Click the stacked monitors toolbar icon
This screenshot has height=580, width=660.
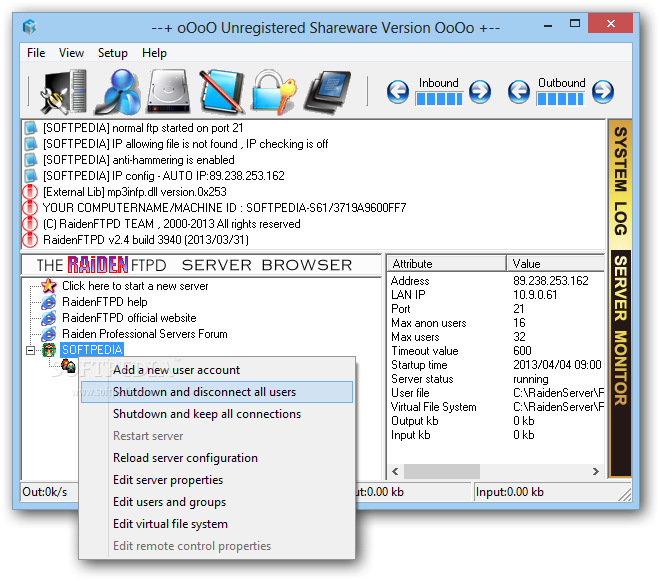[x=327, y=92]
